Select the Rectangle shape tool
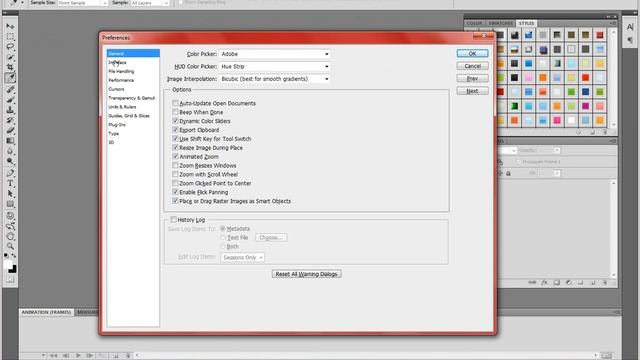Image resolution: width=640 pixels, height=360 pixels. pyautogui.click(x=10, y=204)
